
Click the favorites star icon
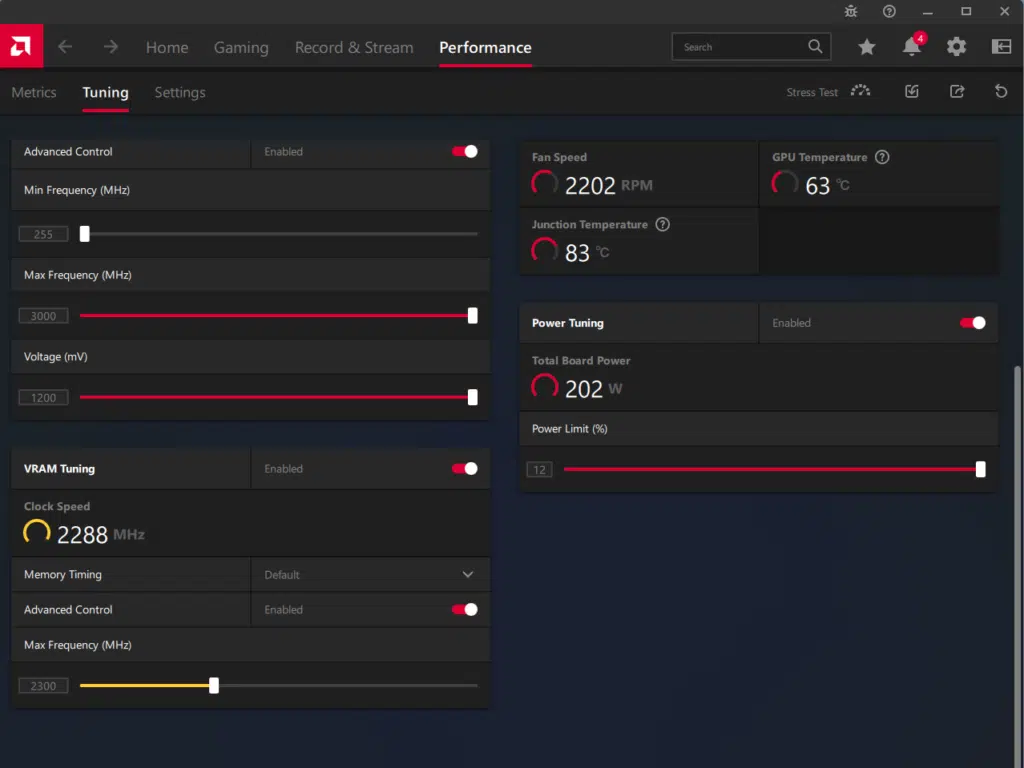(866, 47)
